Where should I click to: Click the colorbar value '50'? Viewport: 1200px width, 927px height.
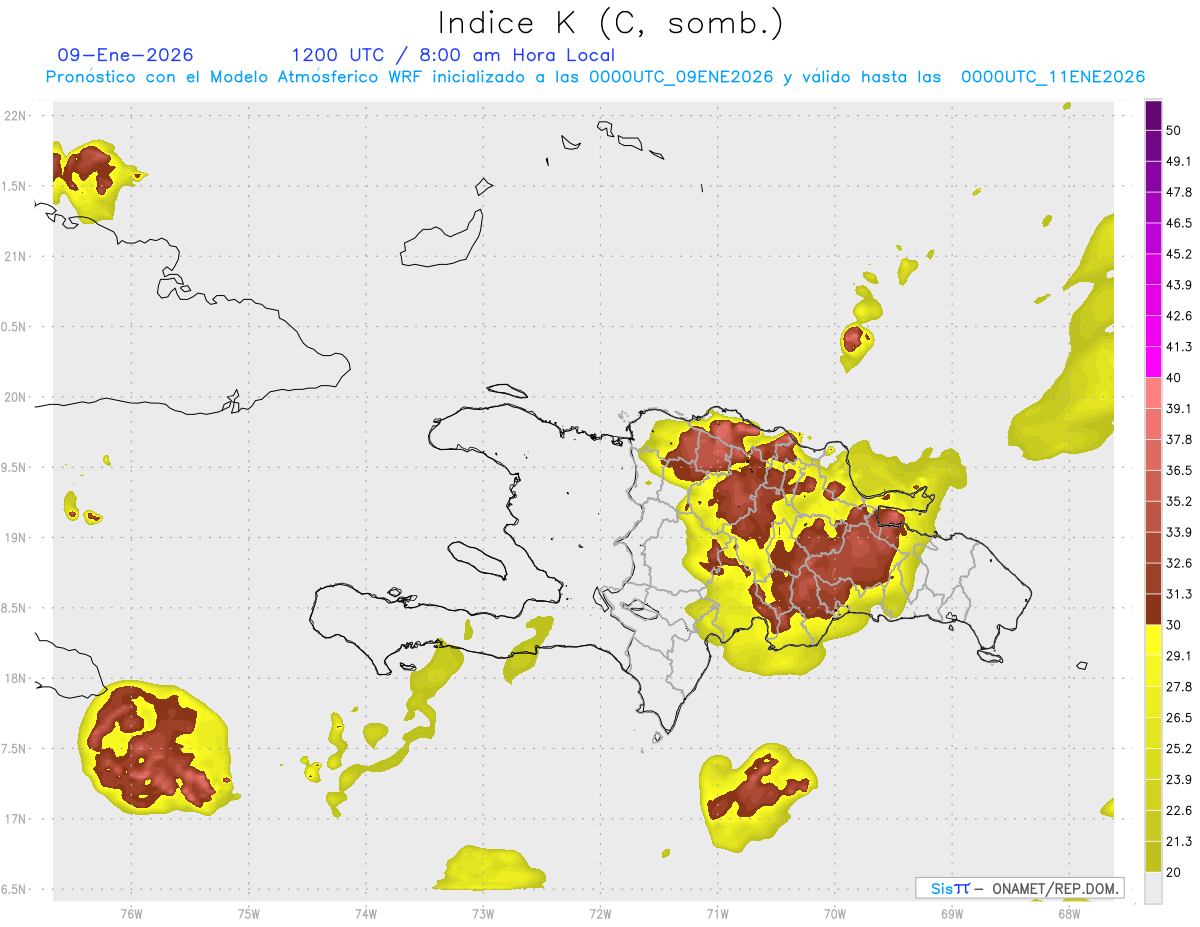1176,131
